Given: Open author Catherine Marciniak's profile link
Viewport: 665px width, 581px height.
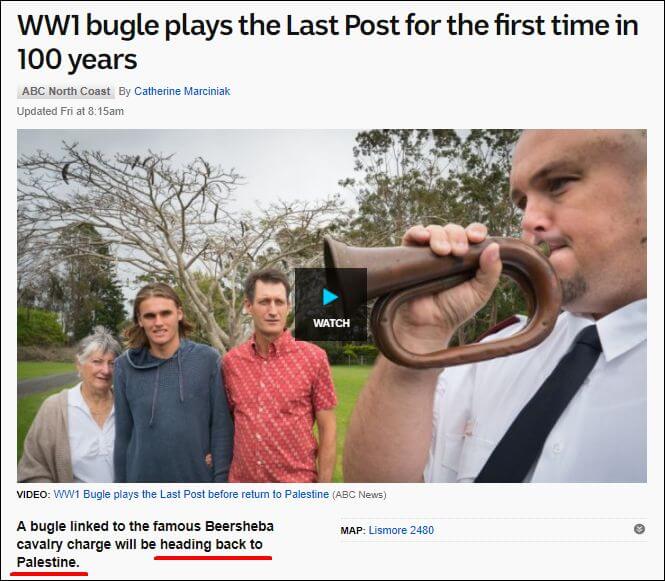Looking at the screenshot, I should point(182,91).
